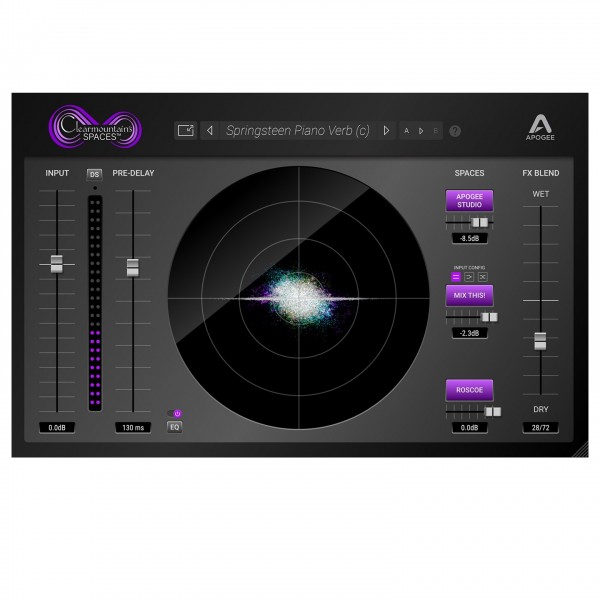Toggle the Mix This! space
This screenshot has width=600, height=600.
pos(469,295)
